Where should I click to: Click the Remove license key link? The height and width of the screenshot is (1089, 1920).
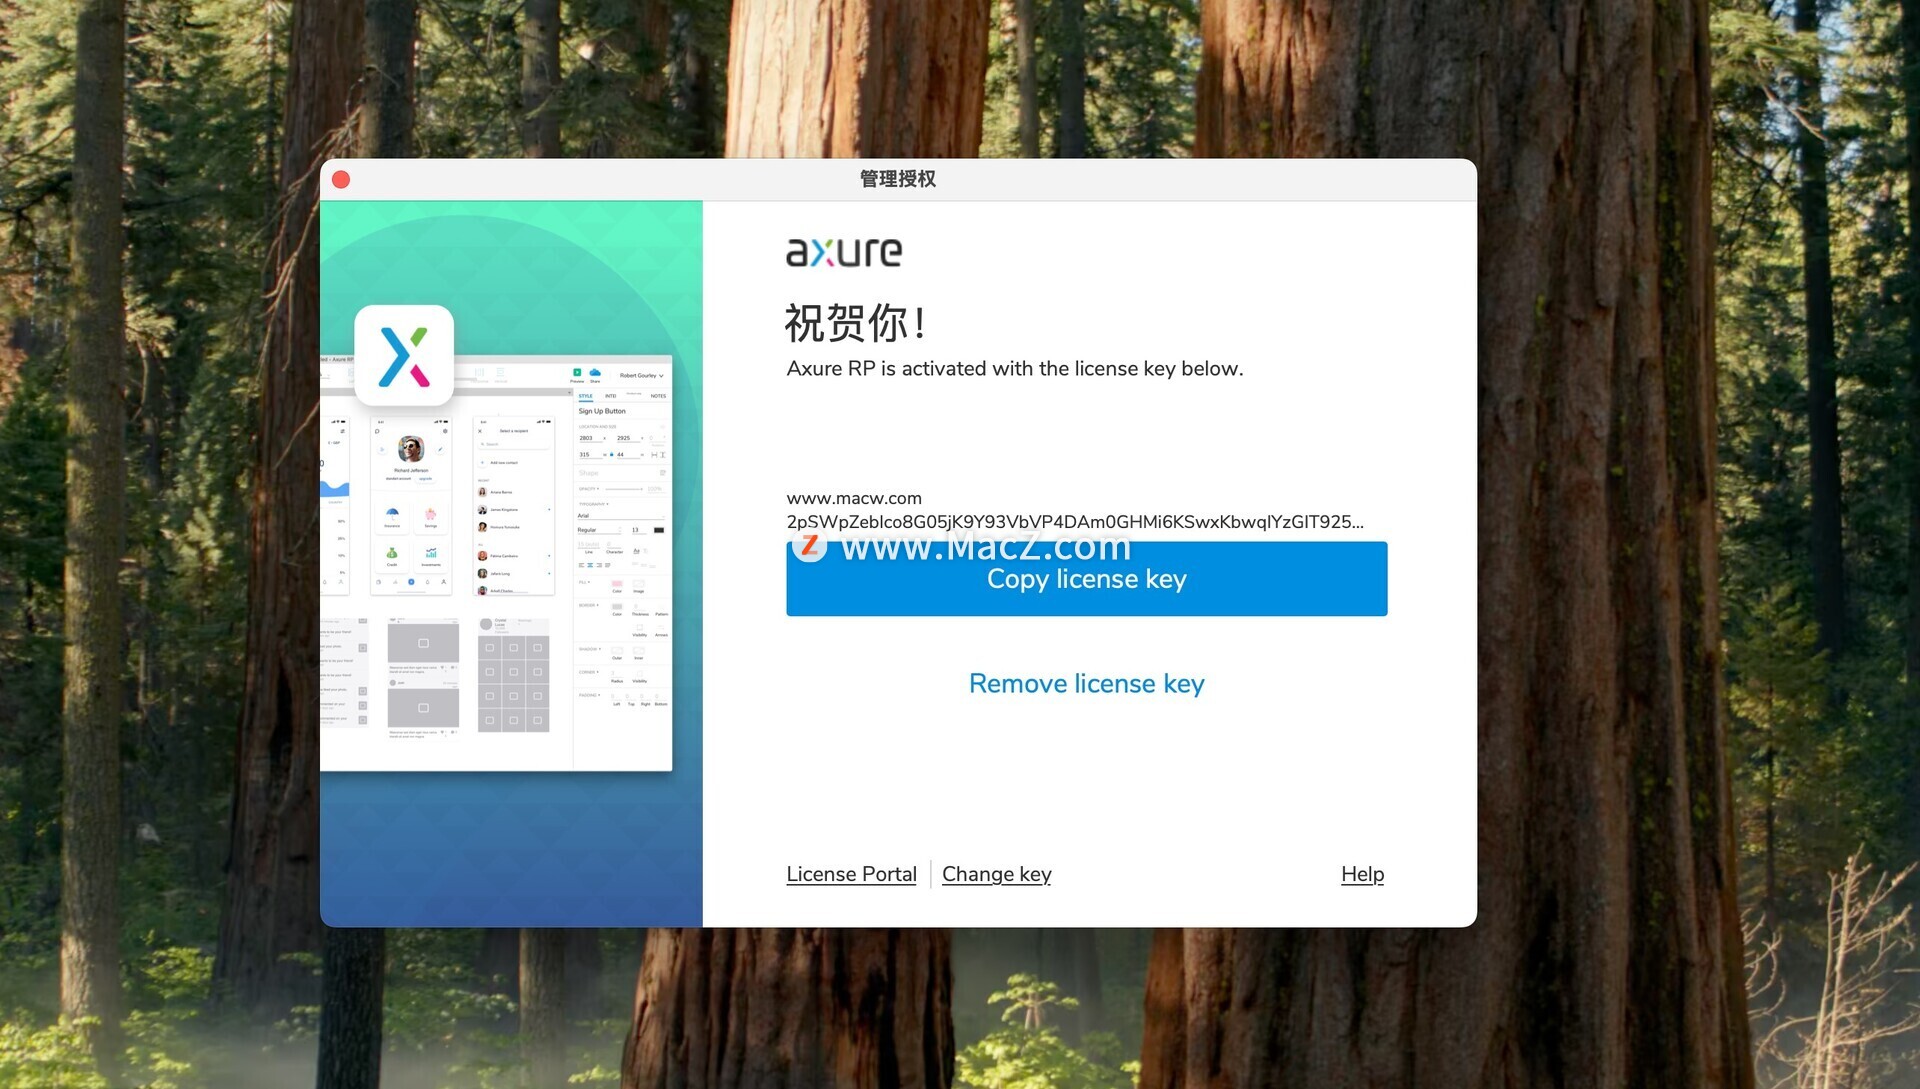[1086, 684]
